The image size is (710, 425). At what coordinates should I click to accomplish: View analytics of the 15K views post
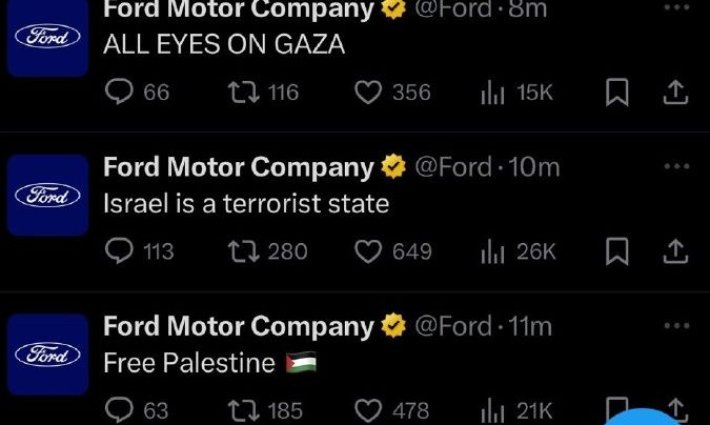click(493, 92)
